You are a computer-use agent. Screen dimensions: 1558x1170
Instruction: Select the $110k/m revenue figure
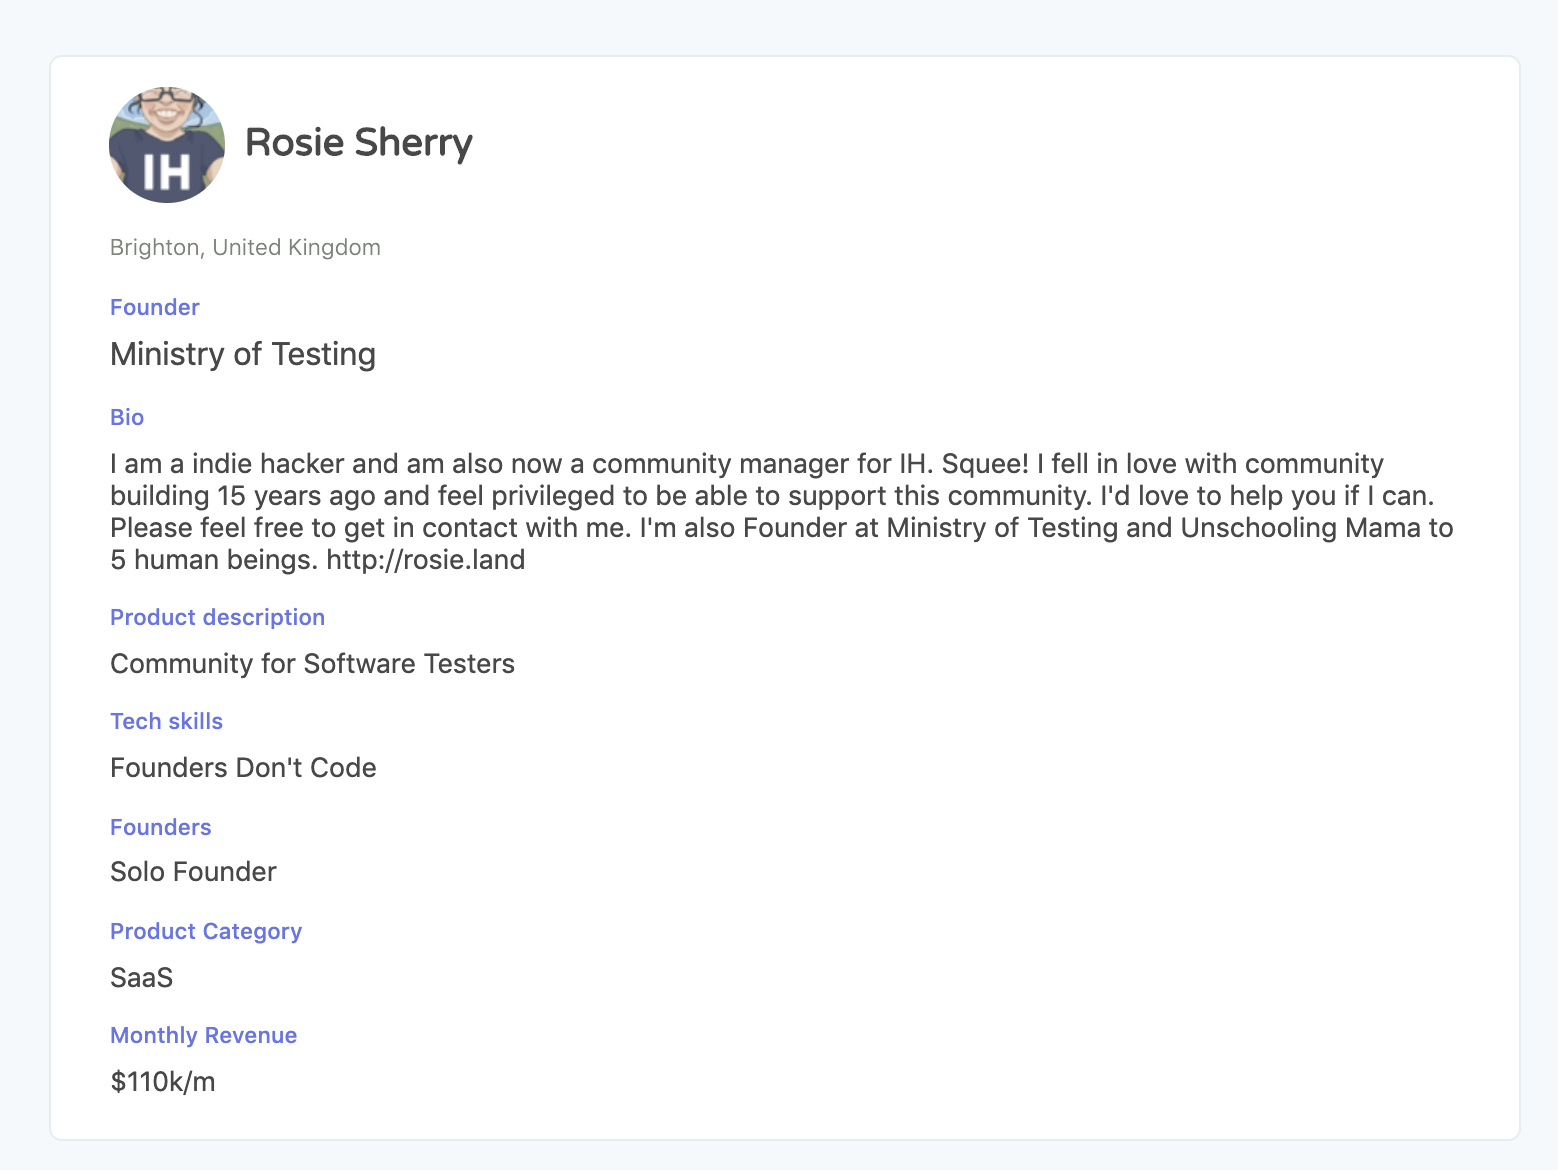[162, 1082]
